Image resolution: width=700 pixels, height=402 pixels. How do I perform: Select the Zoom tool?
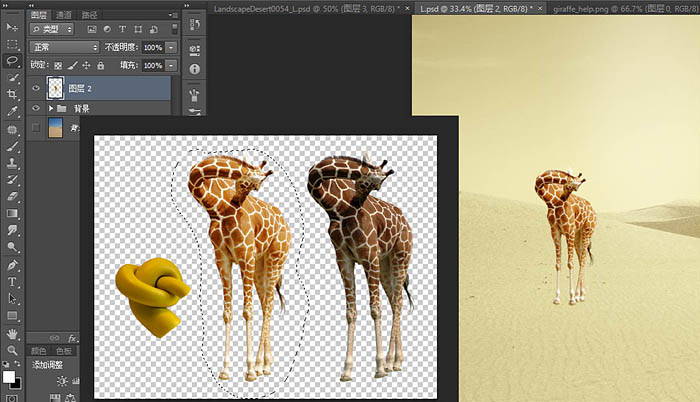point(13,350)
